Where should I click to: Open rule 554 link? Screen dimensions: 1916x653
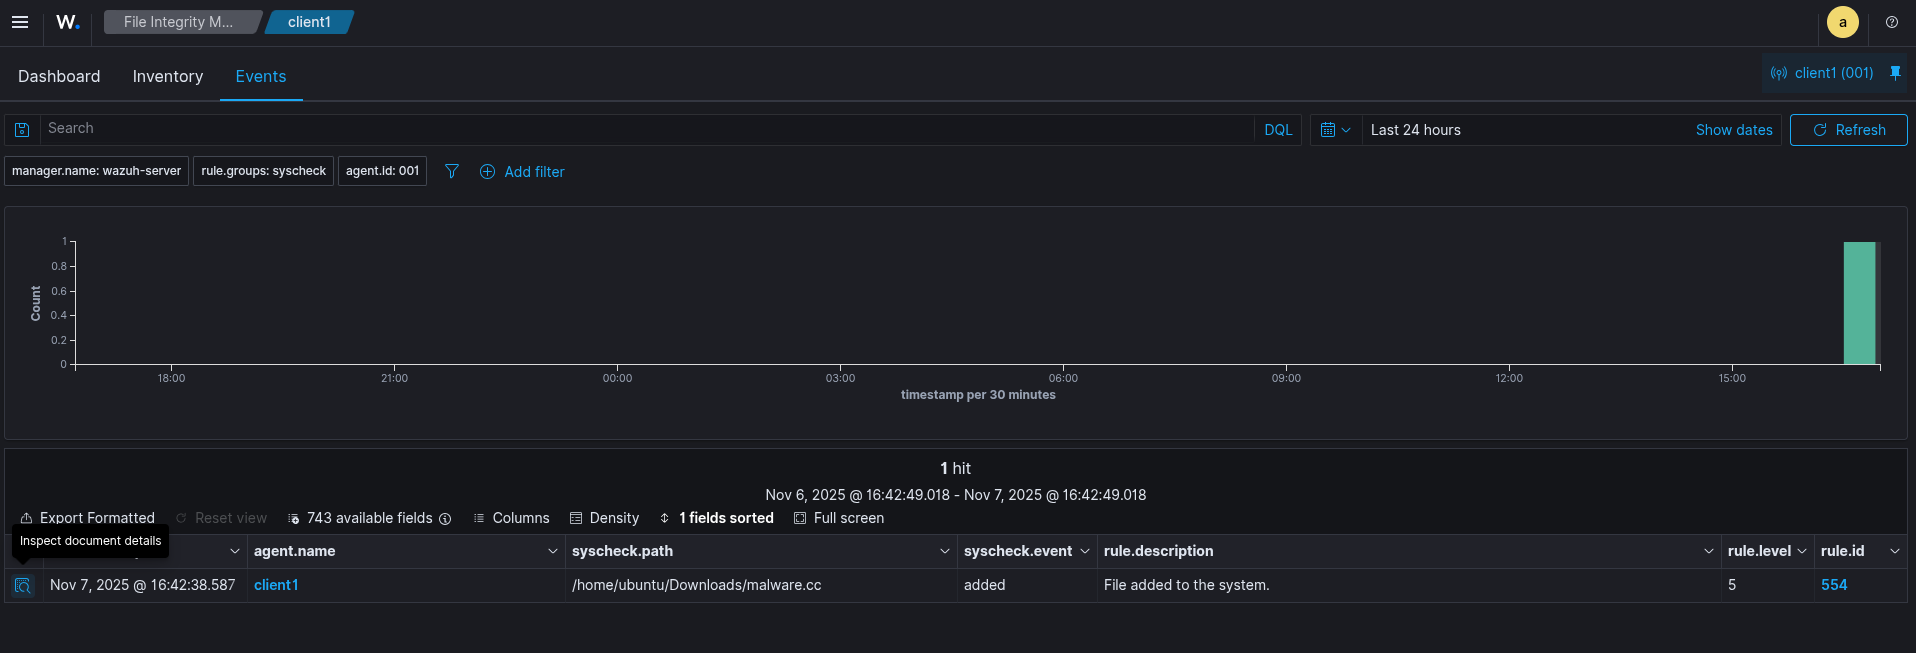pos(1833,586)
